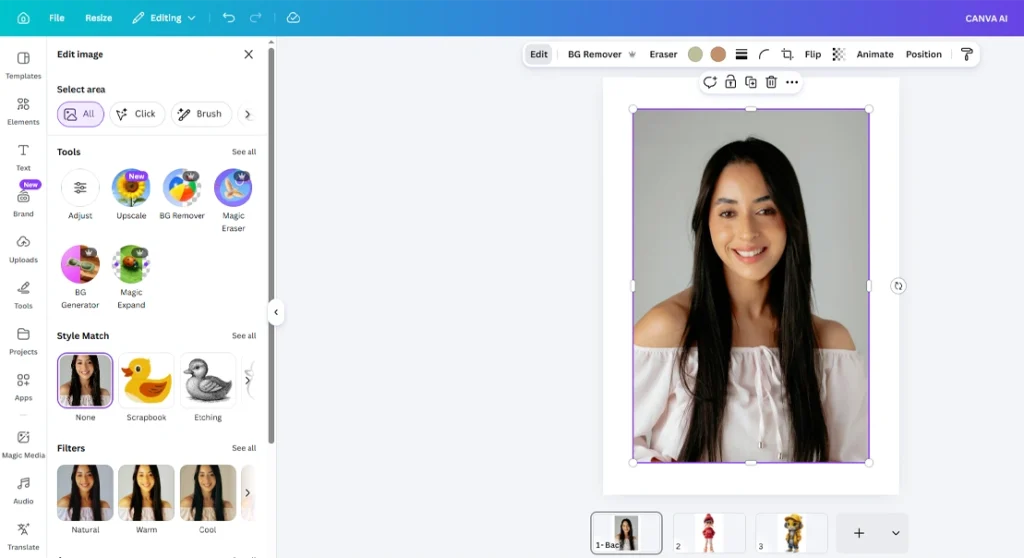Open the tan-orange color swatch
The image size is (1024, 558).
coord(718,54)
